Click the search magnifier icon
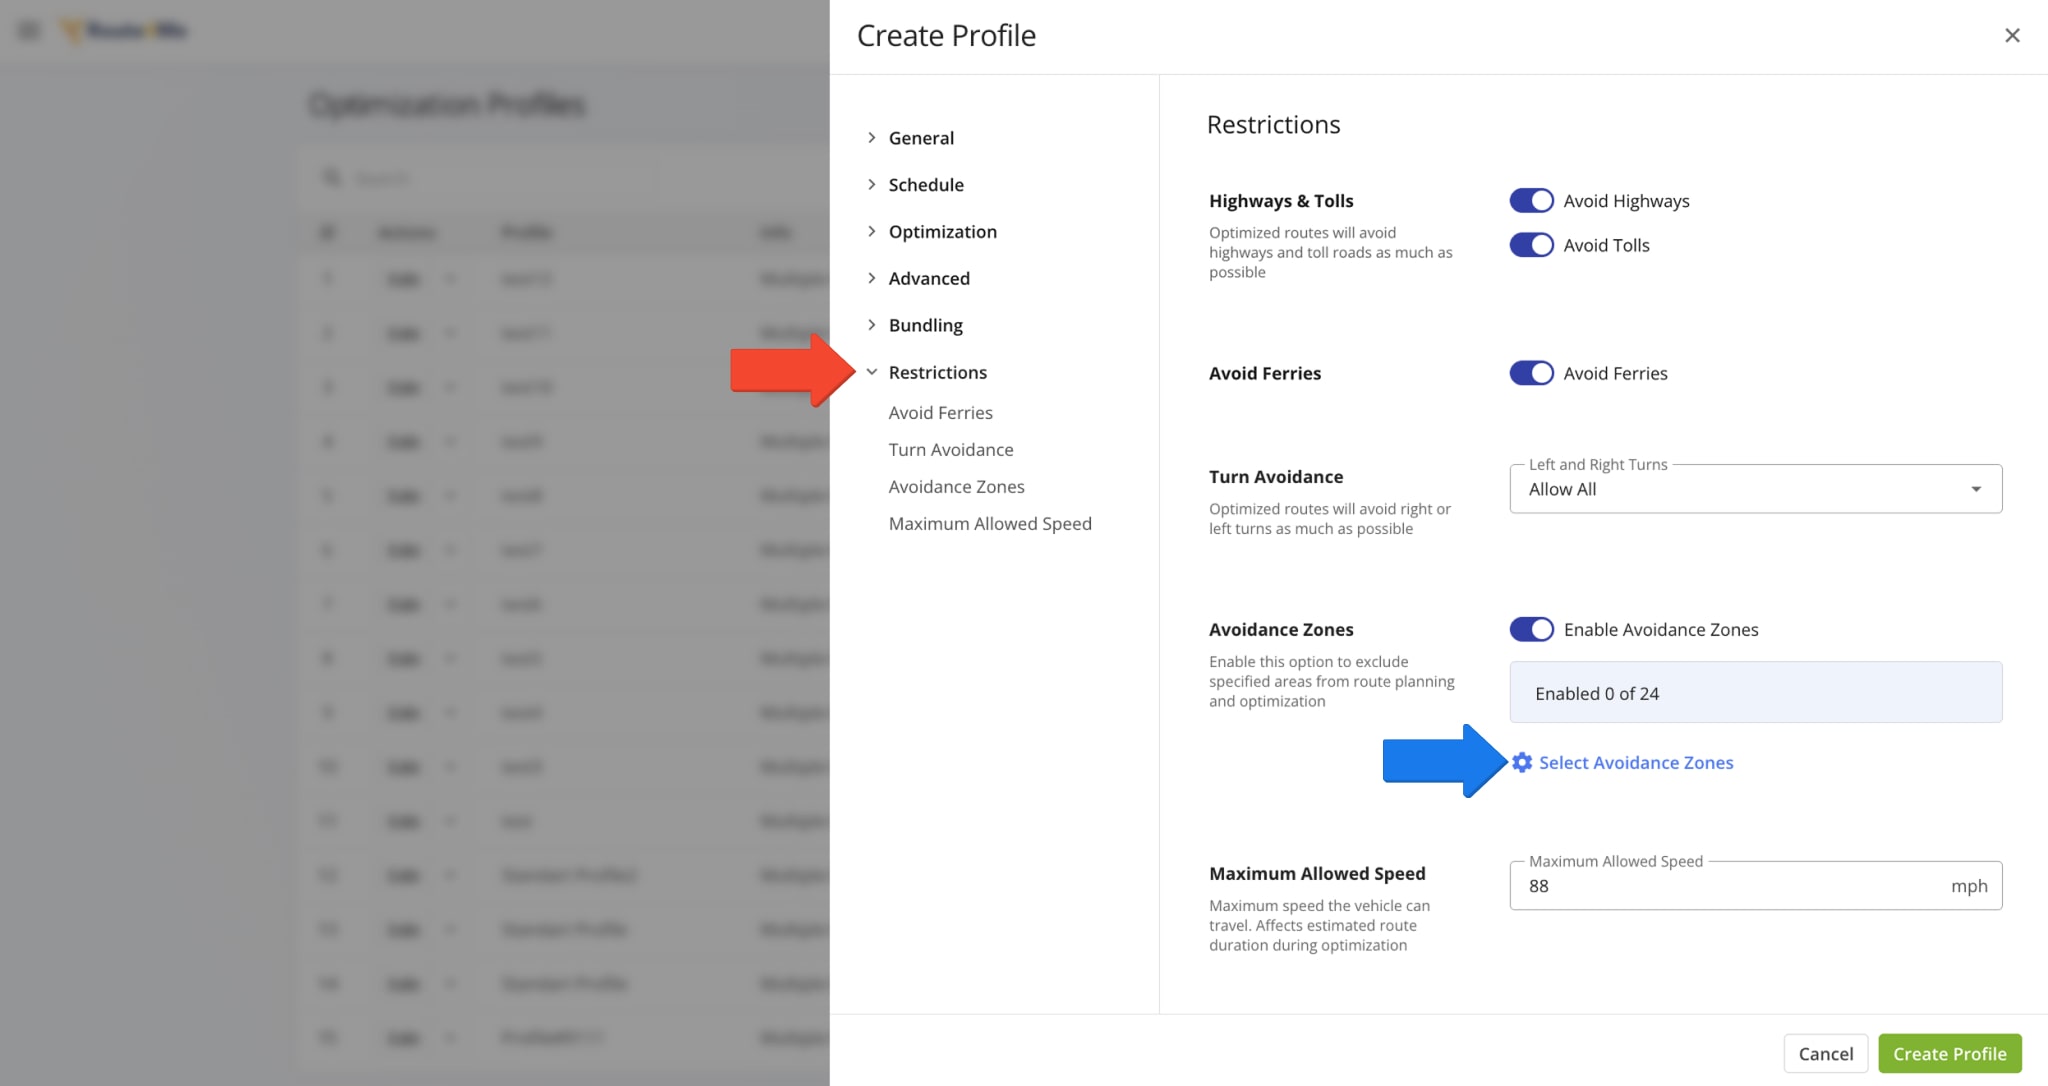 point(331,178)
